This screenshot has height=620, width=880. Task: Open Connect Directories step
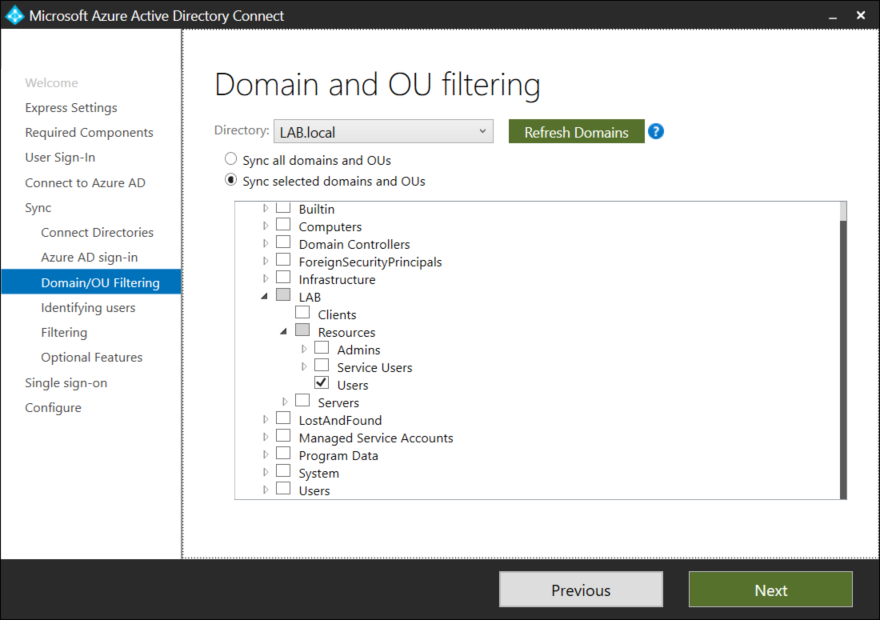click(97, 232)
